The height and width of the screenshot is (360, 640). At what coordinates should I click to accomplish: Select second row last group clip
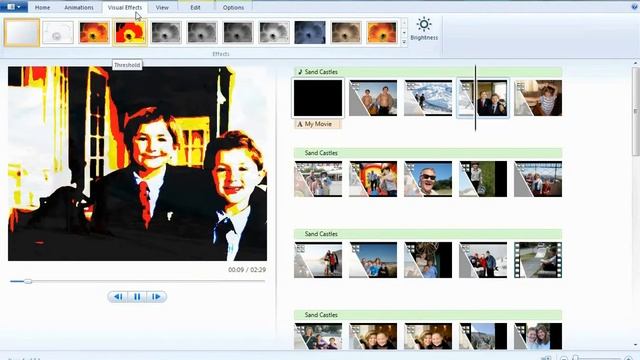click(x=538, y=179)
